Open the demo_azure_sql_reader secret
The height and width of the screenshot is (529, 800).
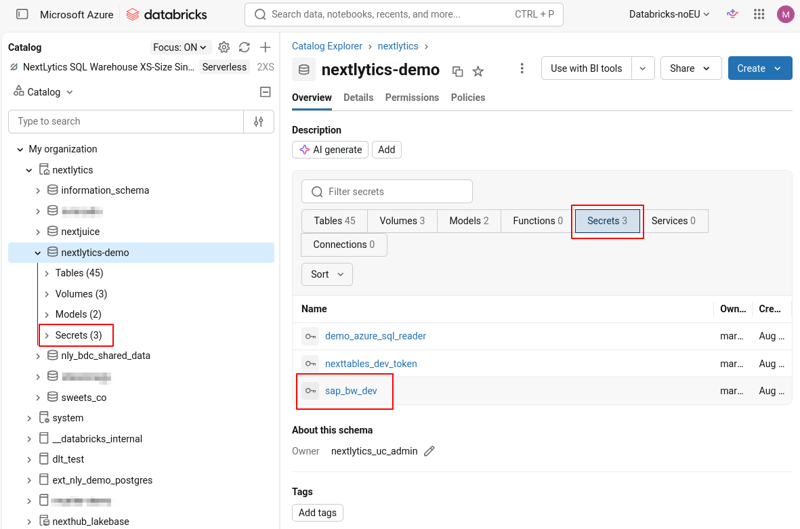tap(376, 336)
